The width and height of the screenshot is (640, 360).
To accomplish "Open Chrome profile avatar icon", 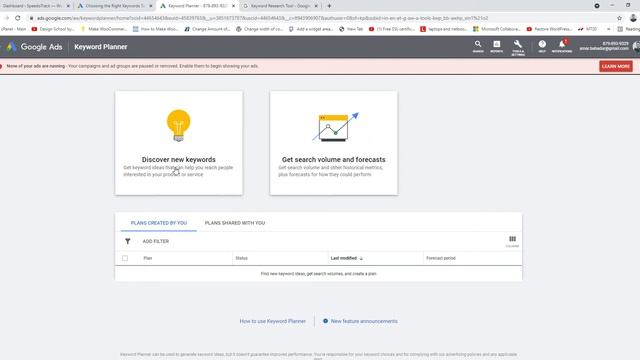I will click(633, 18).
